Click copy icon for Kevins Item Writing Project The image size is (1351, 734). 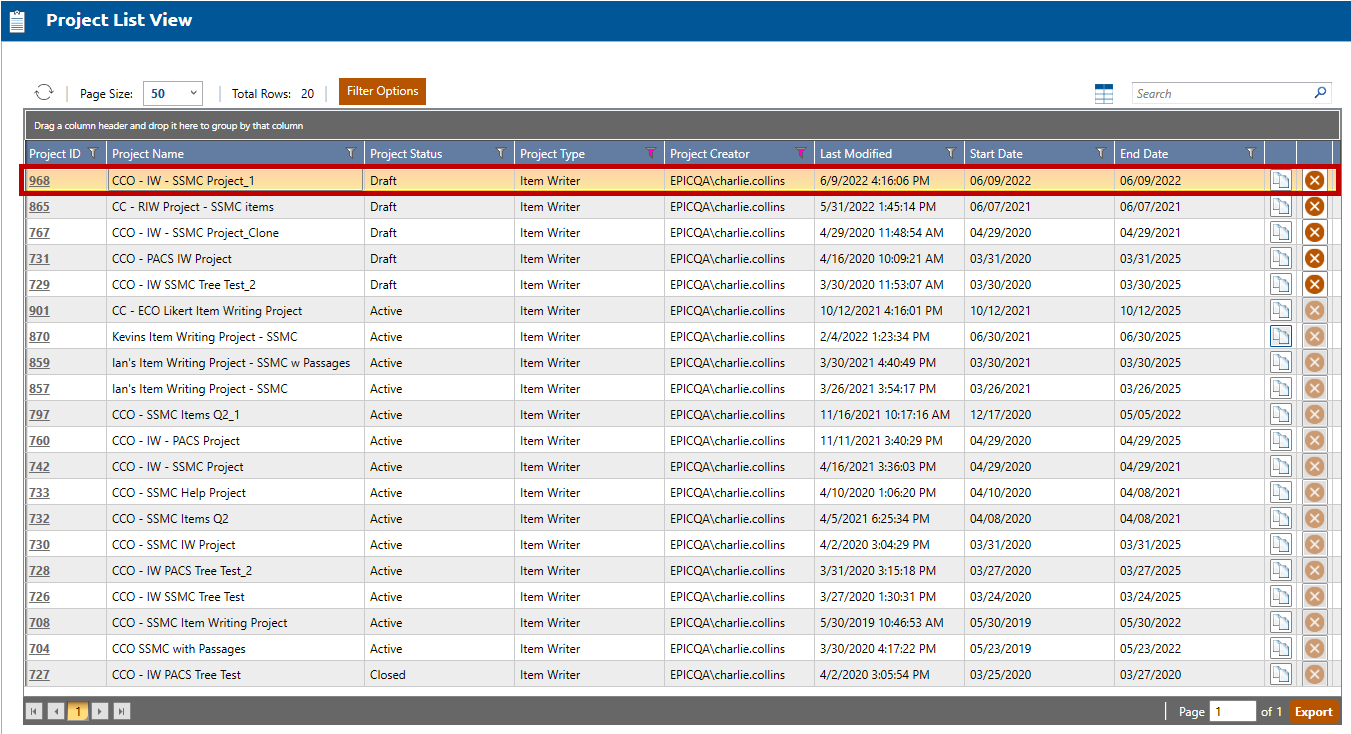(1280, 337)
